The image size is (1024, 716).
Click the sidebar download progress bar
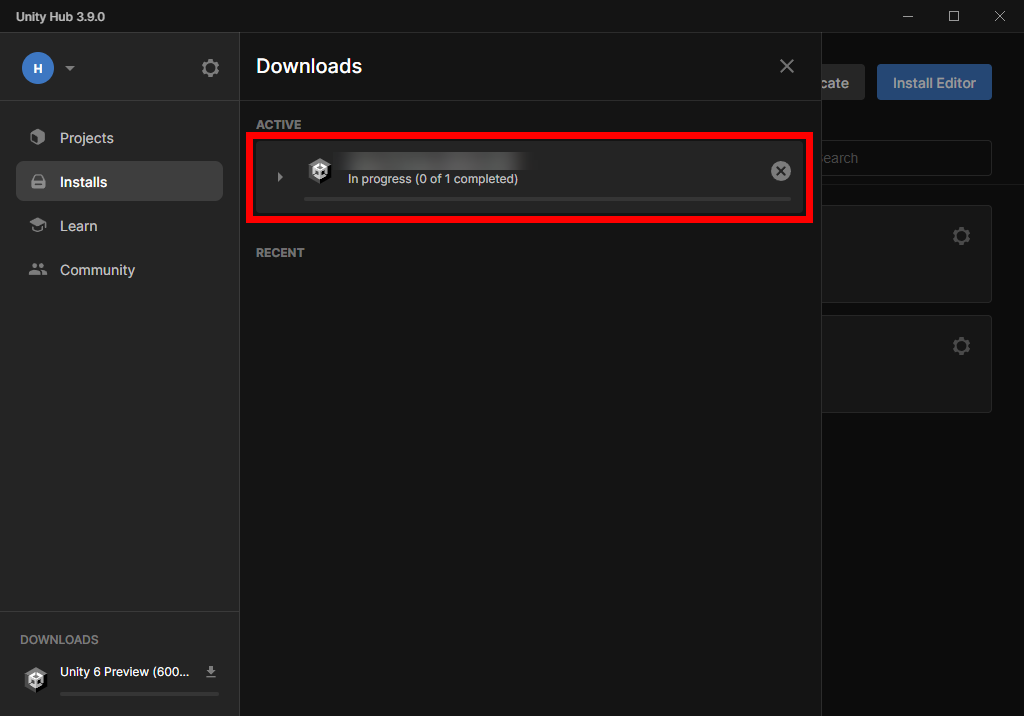pos(139,694)
